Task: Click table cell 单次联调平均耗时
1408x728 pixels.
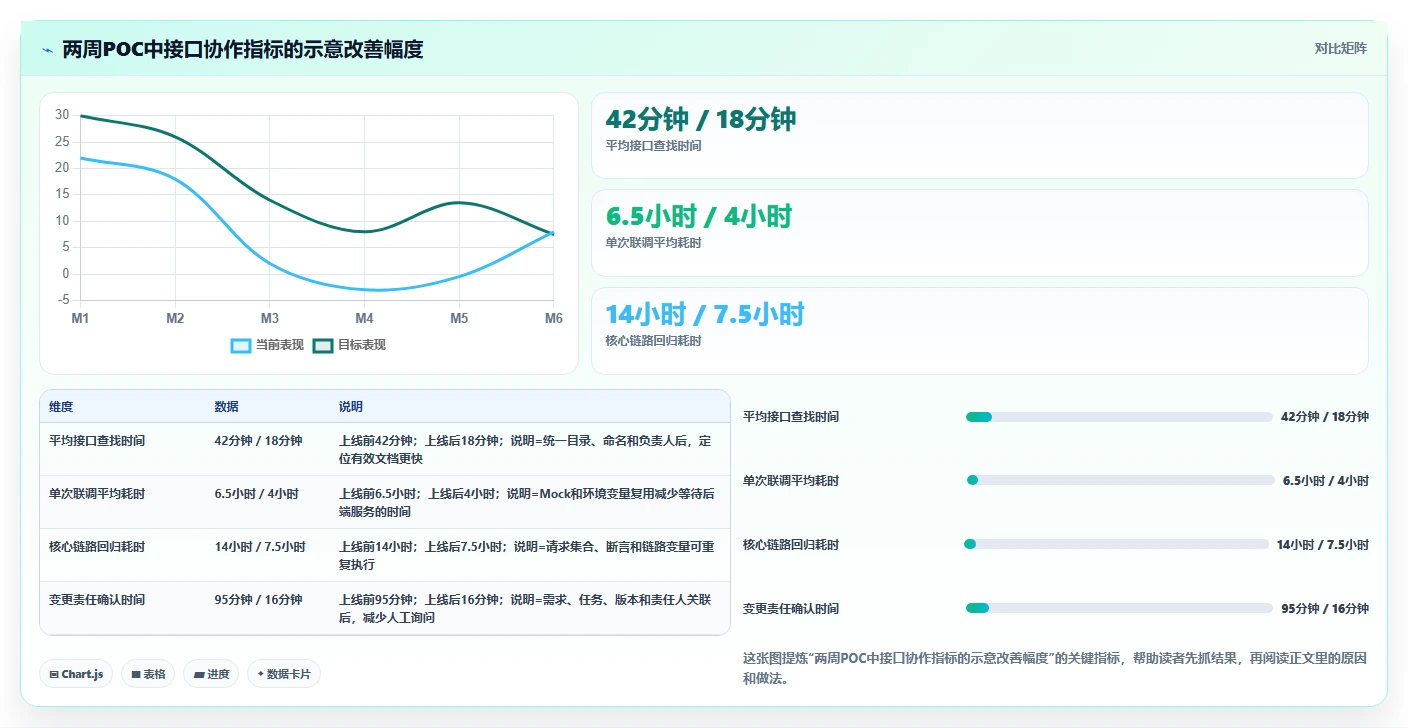Action: (x=97, y=494)
